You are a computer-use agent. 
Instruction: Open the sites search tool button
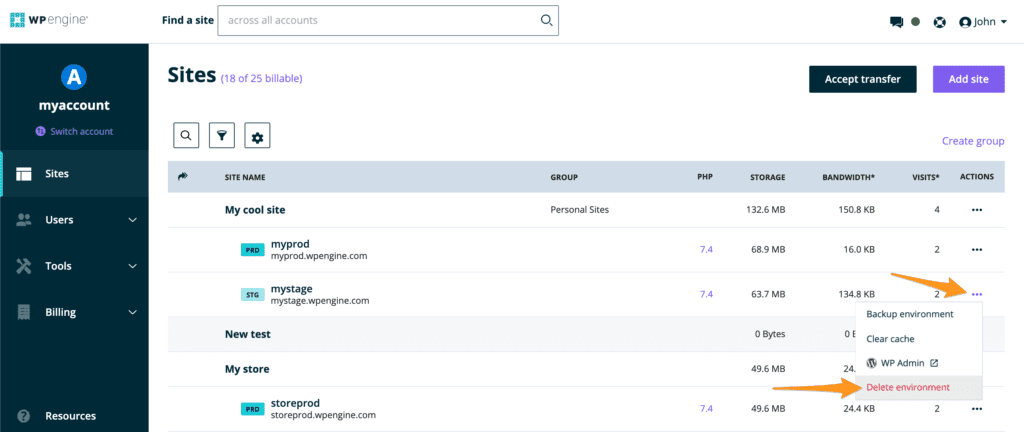tap(186, 136)
